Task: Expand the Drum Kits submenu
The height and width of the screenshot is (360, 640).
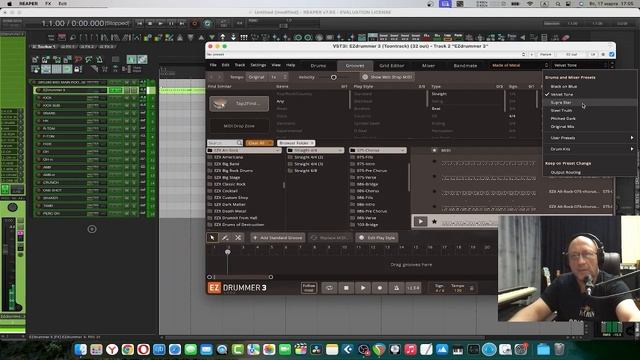Action: click(x=589, y=149)
